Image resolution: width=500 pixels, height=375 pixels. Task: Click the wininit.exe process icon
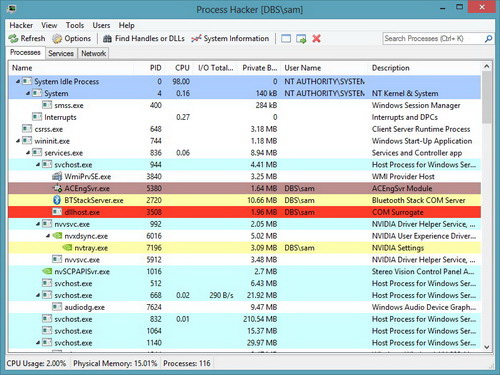tap(27, 141)
